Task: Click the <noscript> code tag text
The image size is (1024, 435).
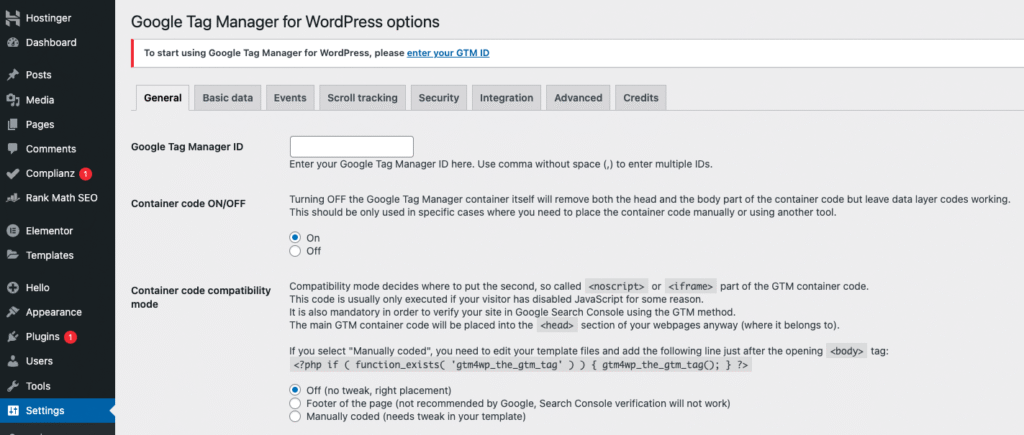Action: point(616,286)
